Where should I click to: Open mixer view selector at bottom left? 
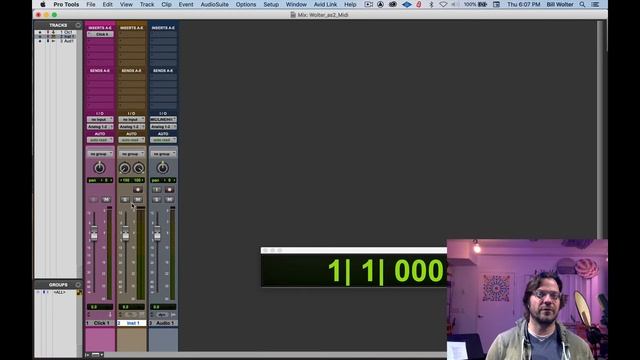pos(97,355)
